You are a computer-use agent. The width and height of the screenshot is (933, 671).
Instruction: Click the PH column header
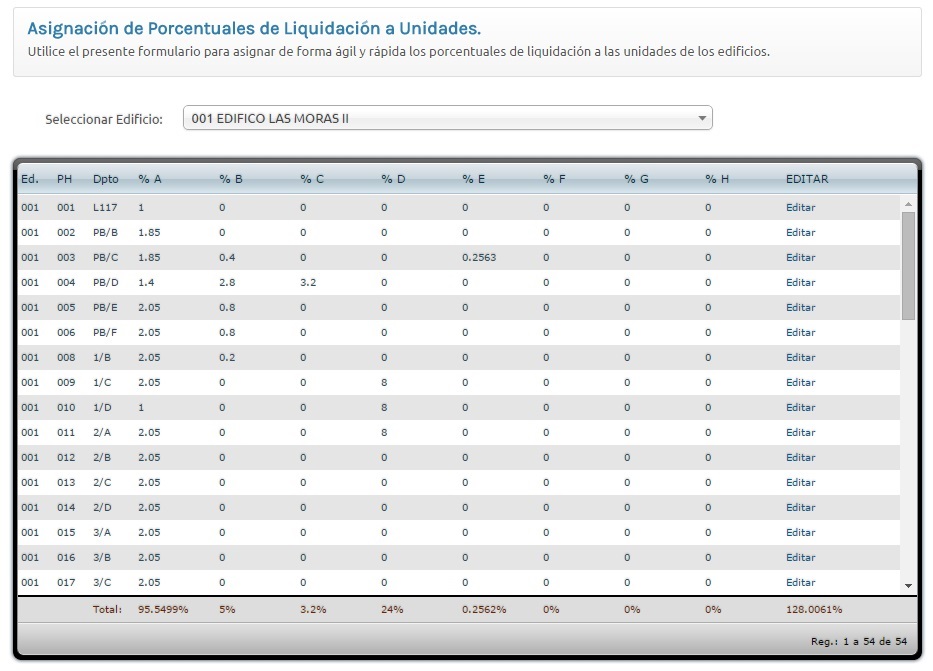click(x=64, y=179)
